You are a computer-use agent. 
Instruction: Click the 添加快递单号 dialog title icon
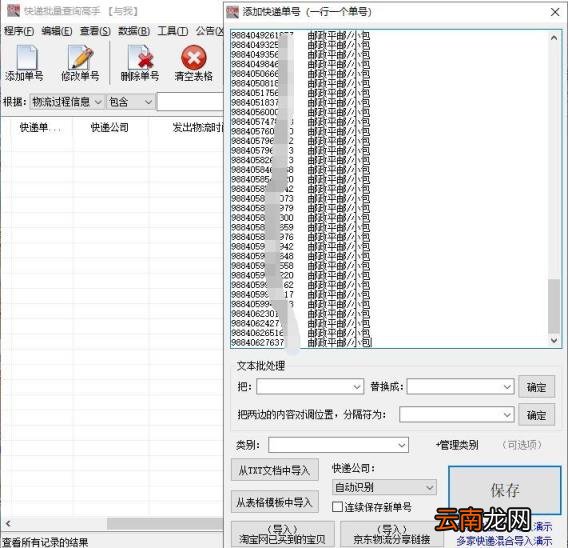pos(233,12)
